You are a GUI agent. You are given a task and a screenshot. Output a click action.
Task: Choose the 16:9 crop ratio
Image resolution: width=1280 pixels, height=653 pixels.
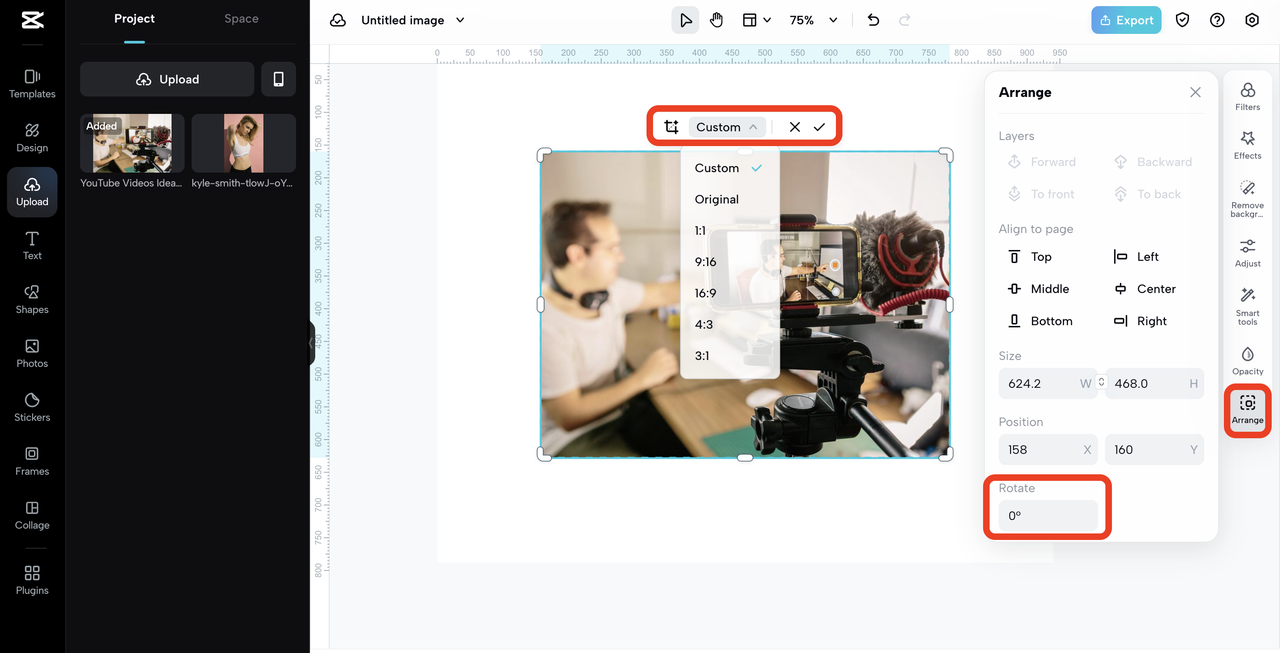729,293
